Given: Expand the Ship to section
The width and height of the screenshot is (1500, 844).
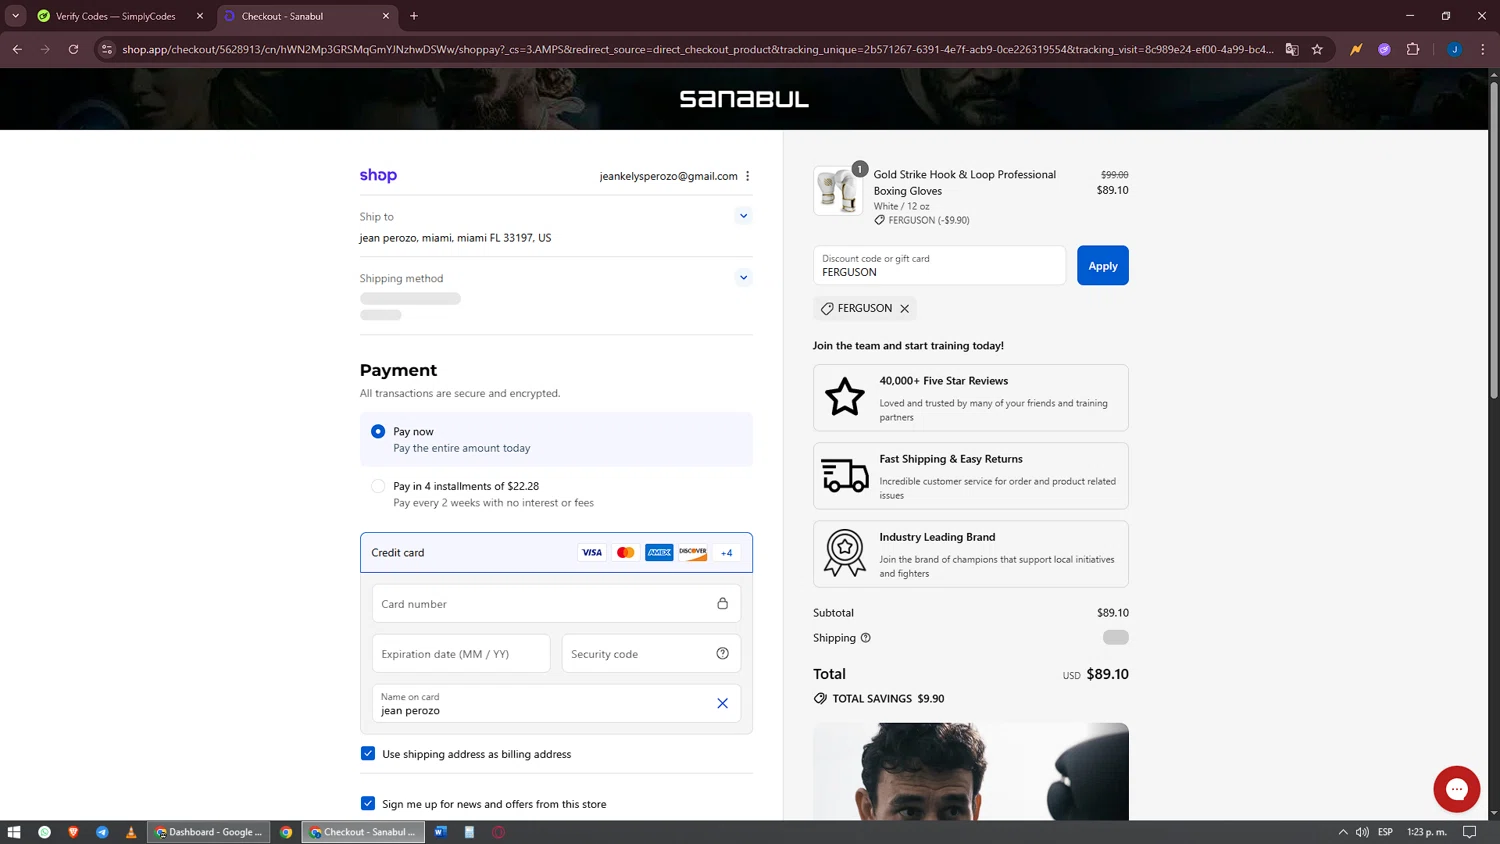Looking at the screenshot, I should (x=743, y=216).
